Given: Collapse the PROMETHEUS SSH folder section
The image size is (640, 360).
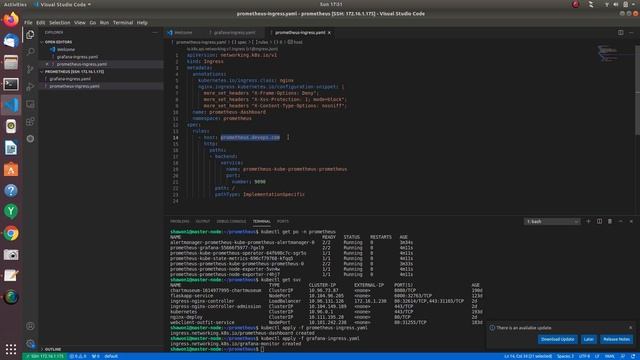Looking at the screenshot, I should pyautogui.click(x=73, y=71).
